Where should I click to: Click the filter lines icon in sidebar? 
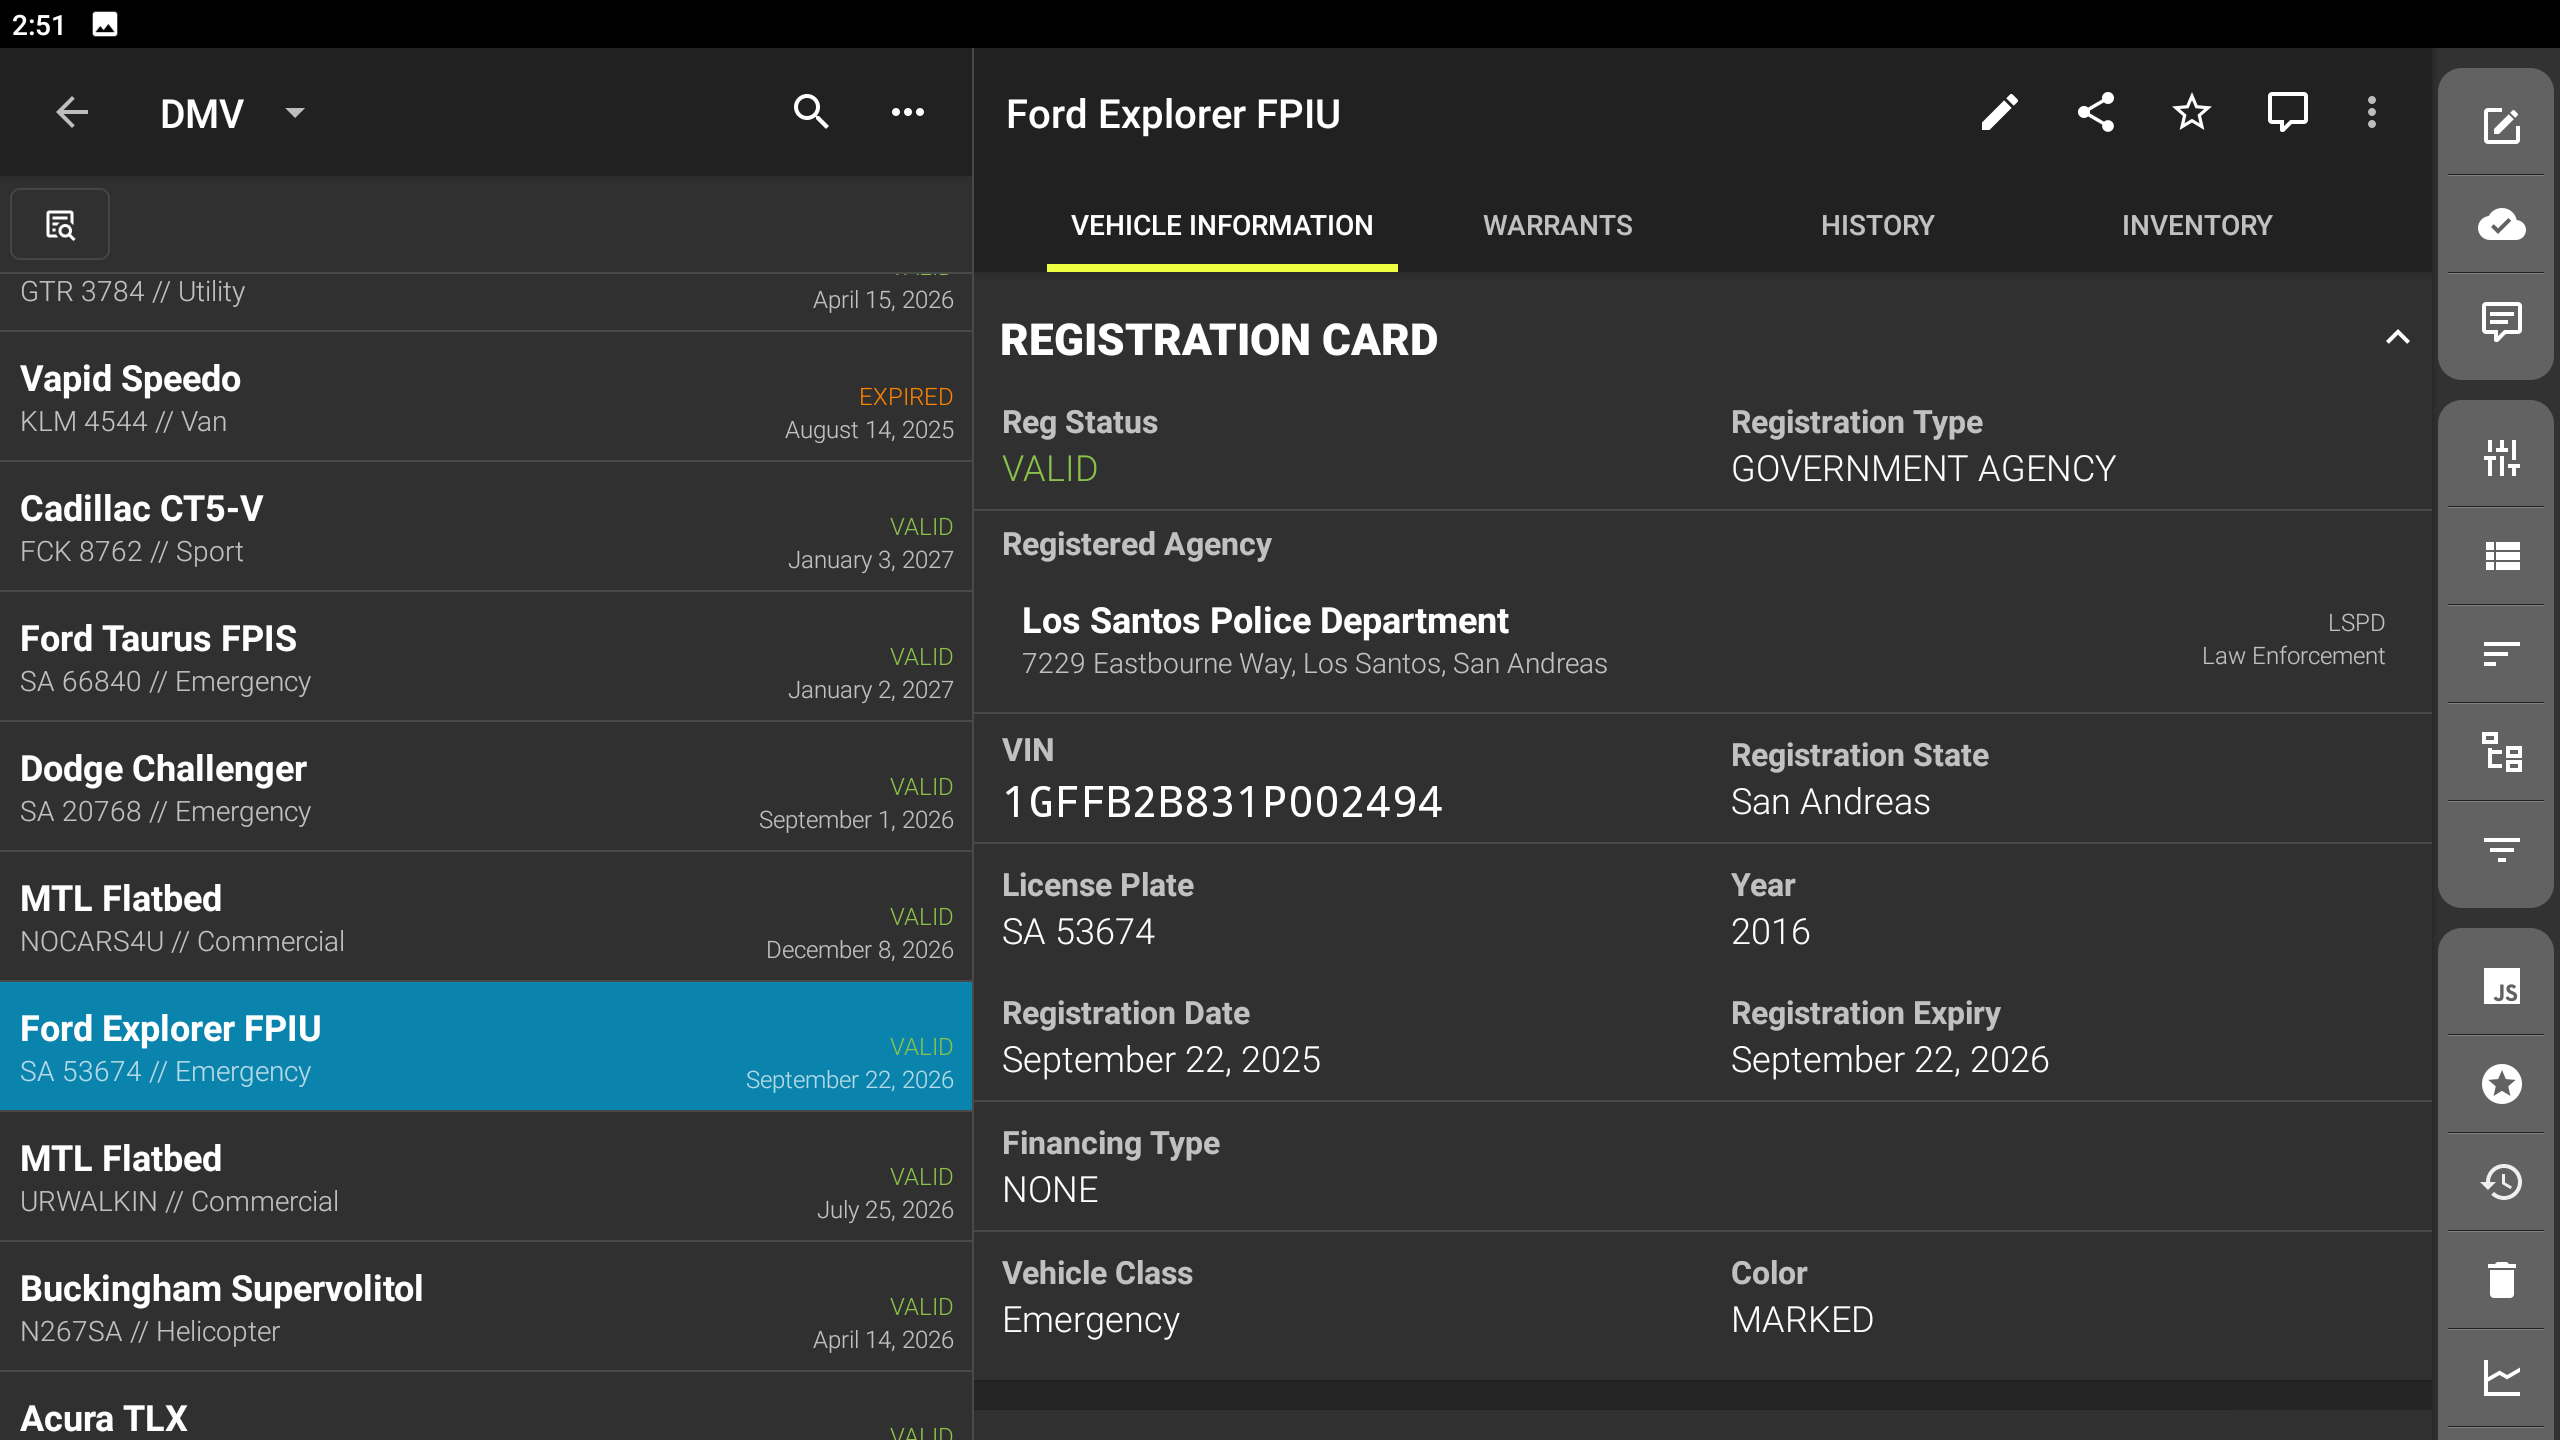(x=2501, y=850)
